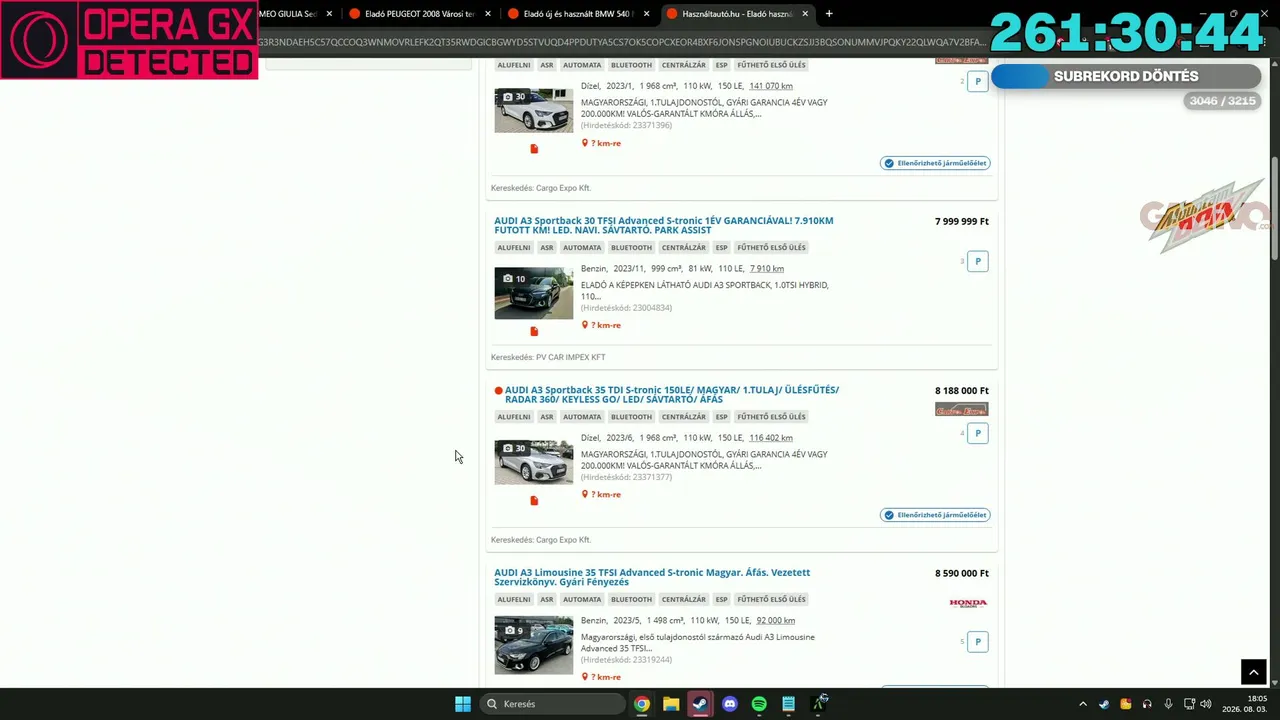This screenshot has height=720, width=1280.
Task: Click the 116 402 km mileage link
Action: tap(771, 438)
